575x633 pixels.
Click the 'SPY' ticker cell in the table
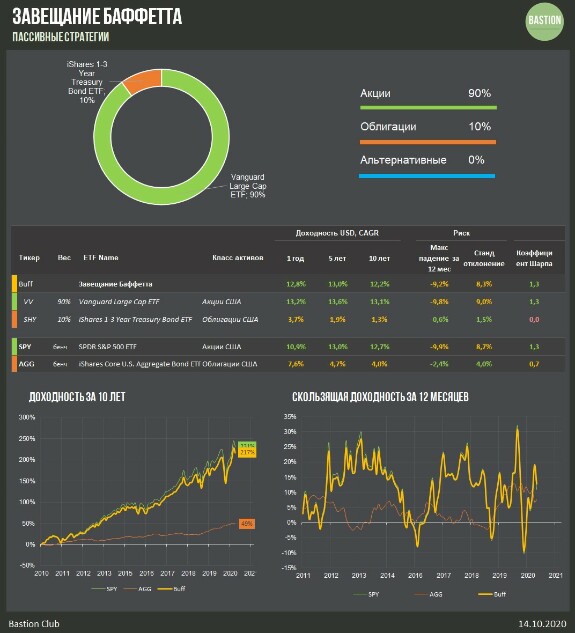coord(25,347)
